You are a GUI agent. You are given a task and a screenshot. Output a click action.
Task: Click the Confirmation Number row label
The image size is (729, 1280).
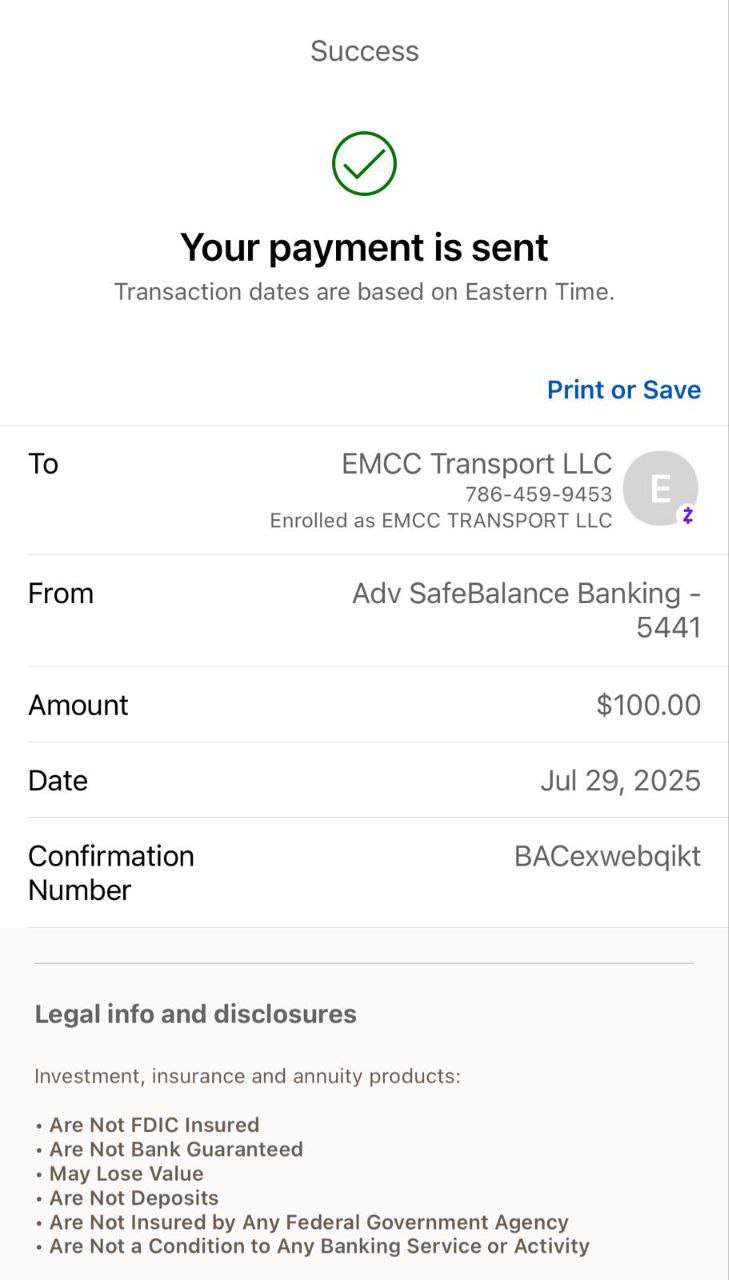111,873
